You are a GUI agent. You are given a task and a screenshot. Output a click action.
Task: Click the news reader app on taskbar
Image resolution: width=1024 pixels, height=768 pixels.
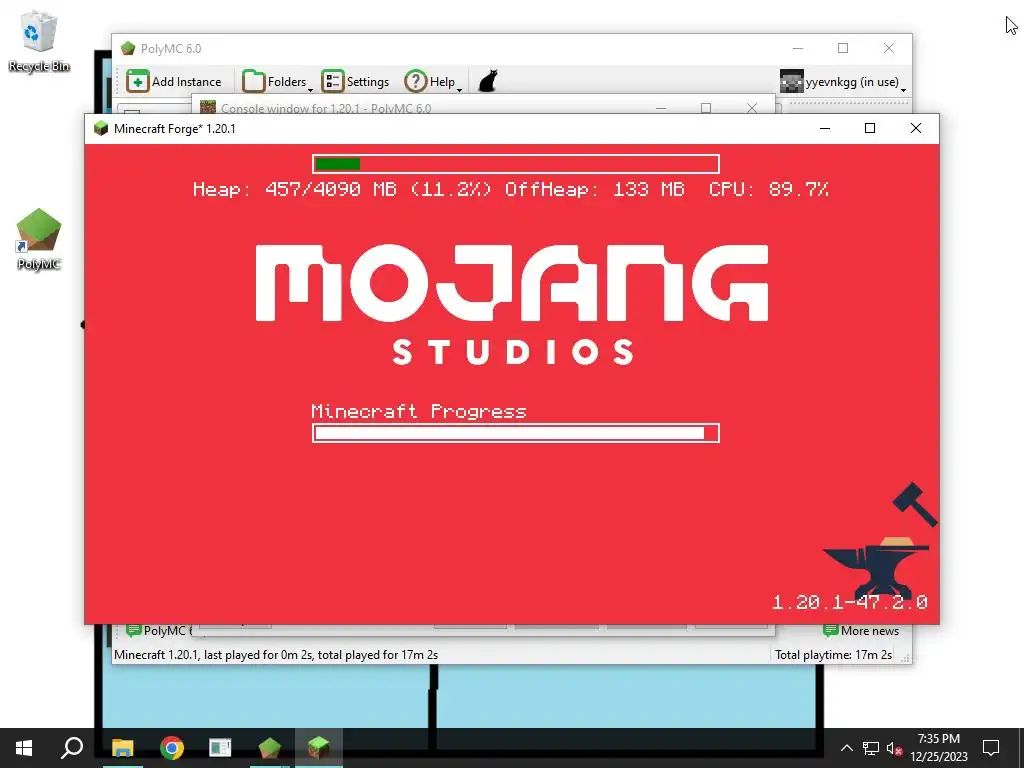220,748
